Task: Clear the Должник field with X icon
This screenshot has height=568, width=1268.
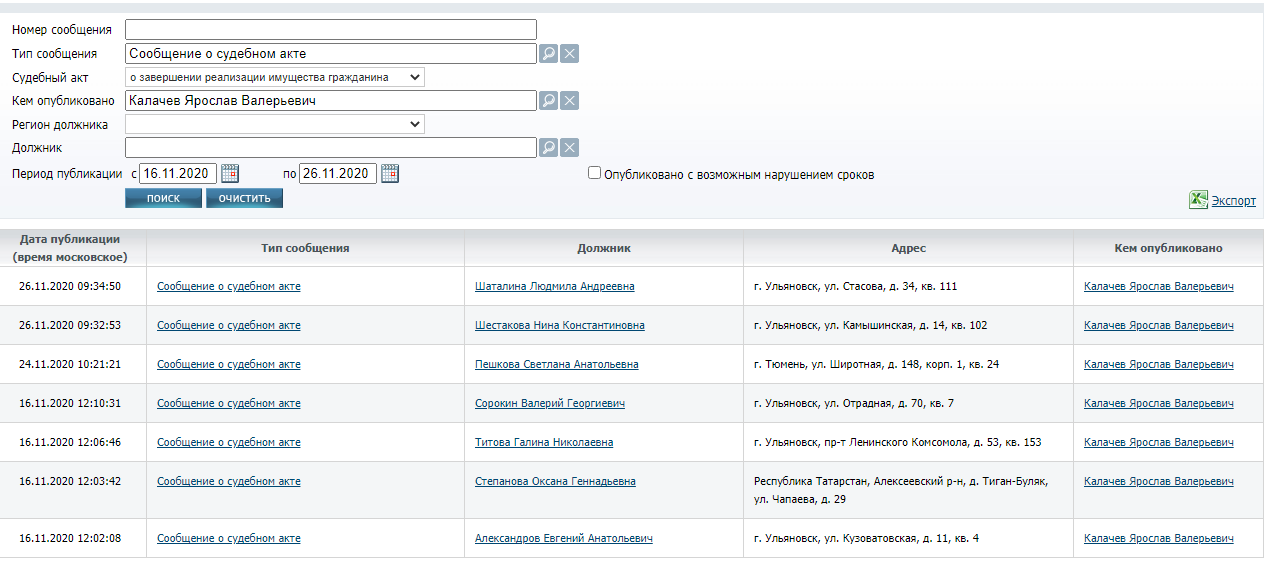Action: (569, 148)
